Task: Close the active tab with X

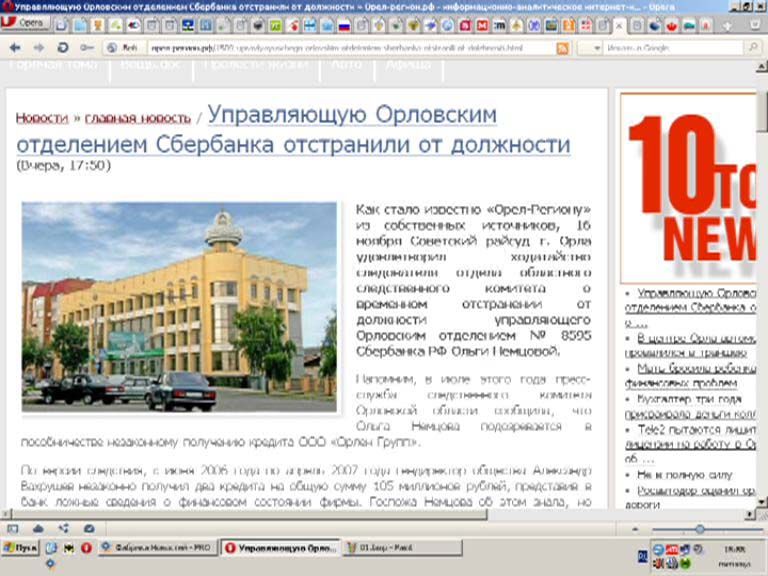Action: [x=619, y=25]
